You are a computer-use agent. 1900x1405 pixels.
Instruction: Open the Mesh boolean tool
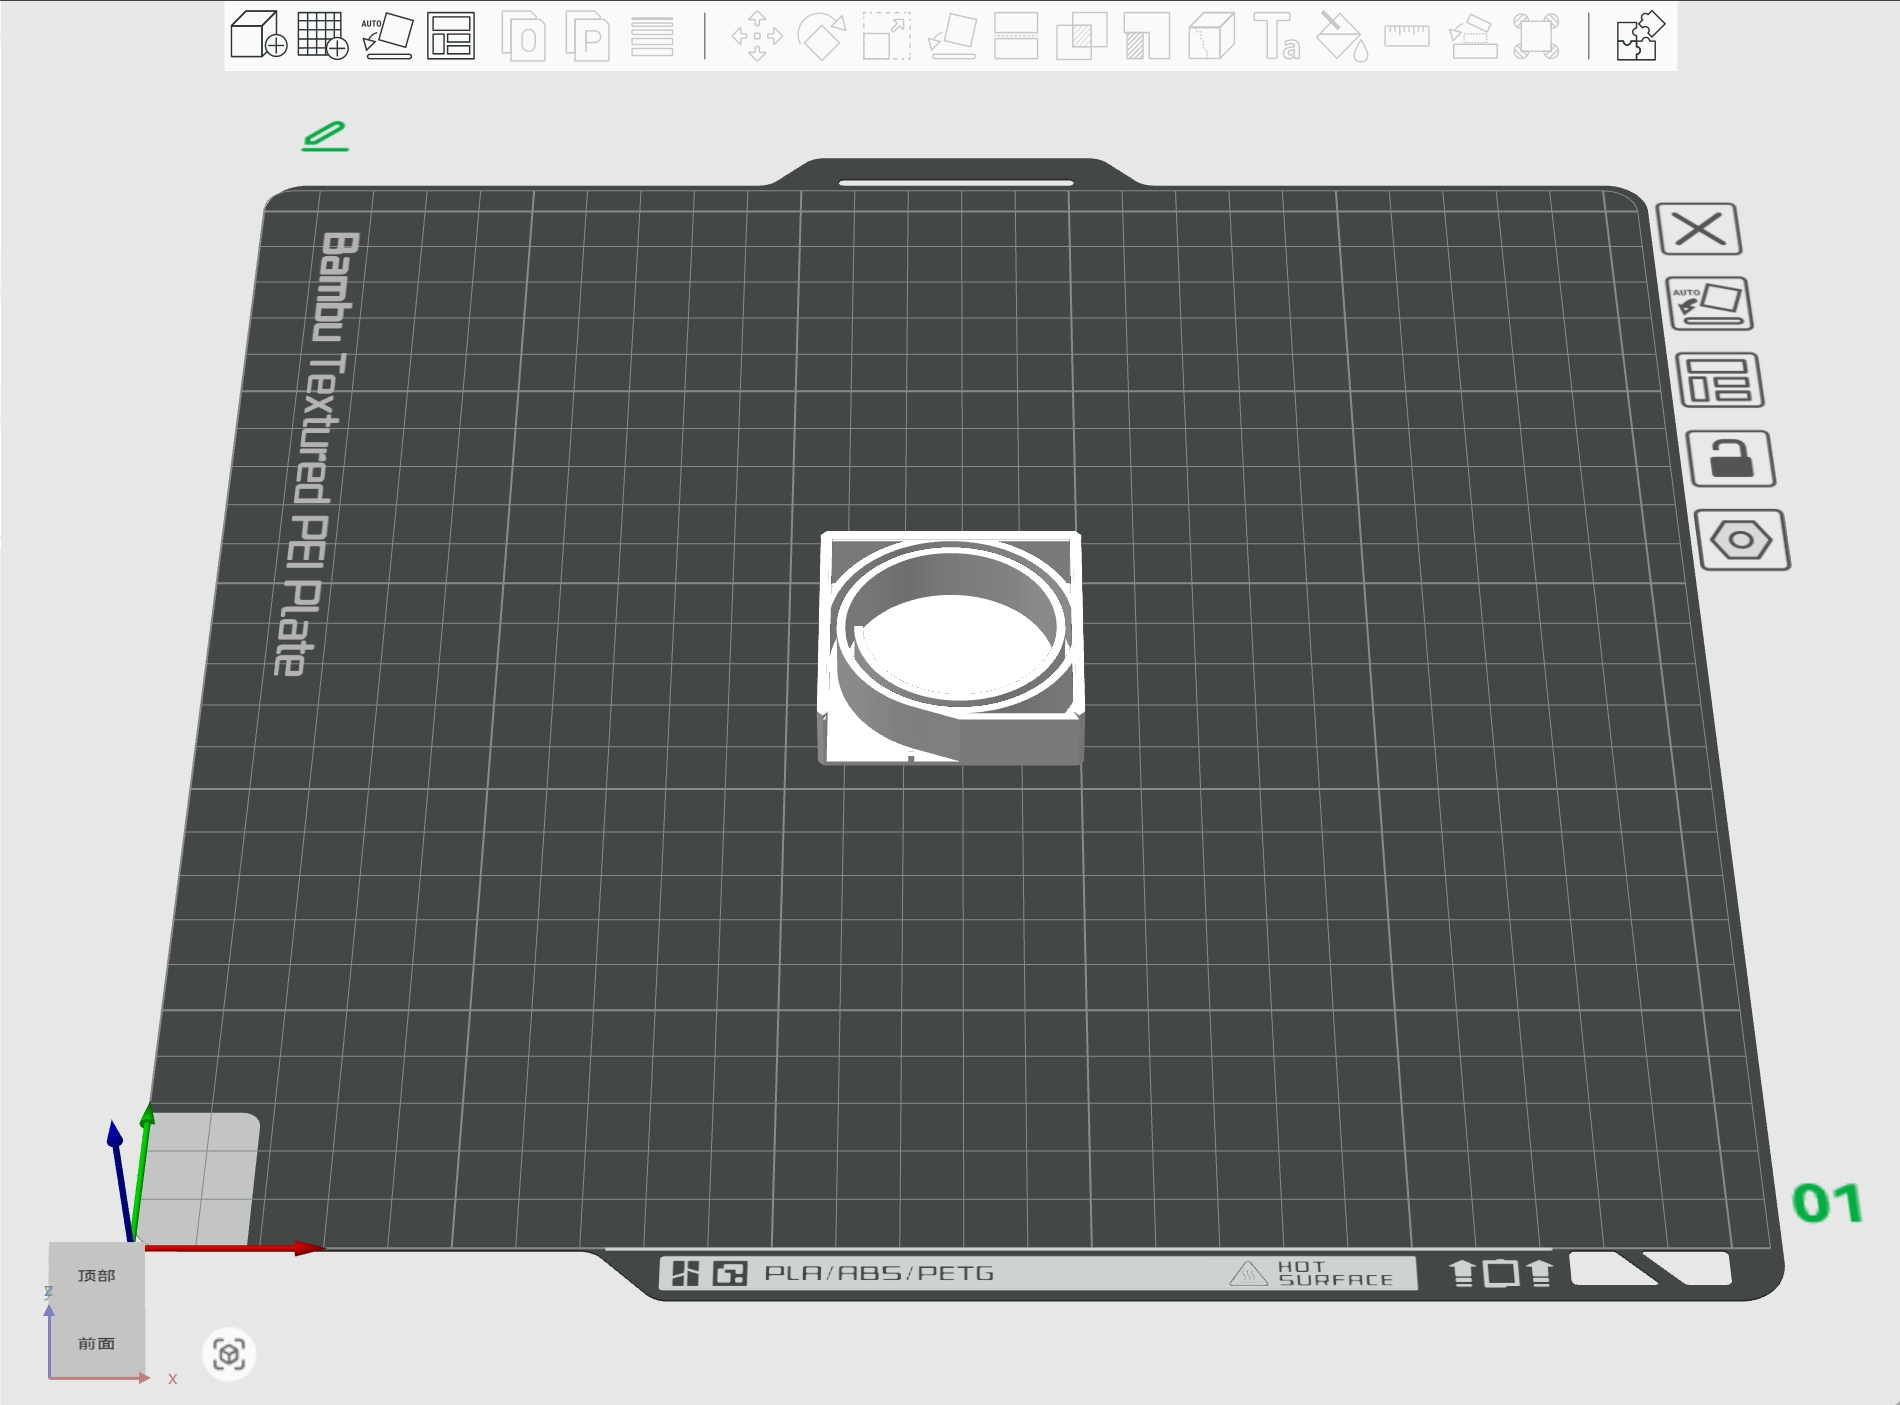point(1081,37)
